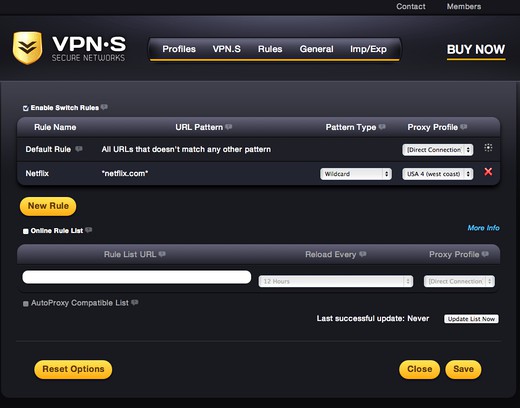520x408 pixels.
Task: Open the More Info link
Action: coord(483,228)
